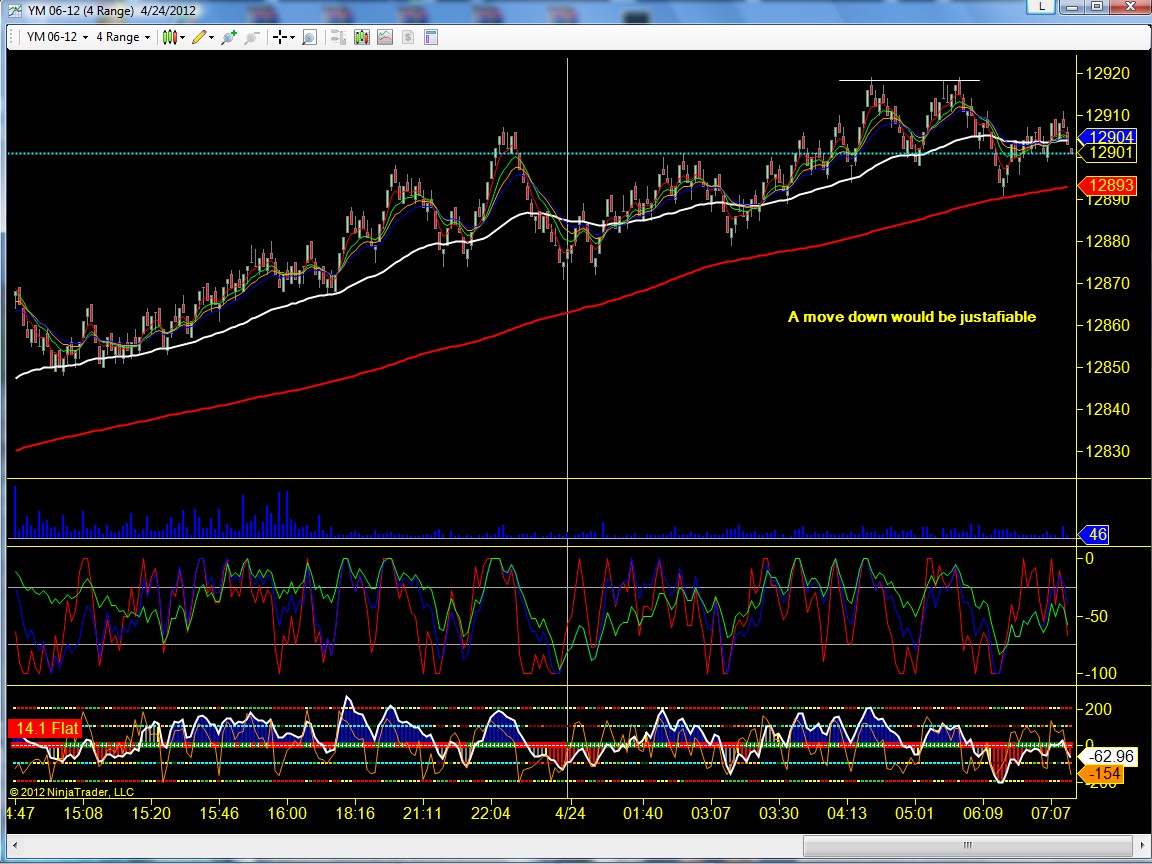Click the 04:13 time axis label

click(847, 813)
